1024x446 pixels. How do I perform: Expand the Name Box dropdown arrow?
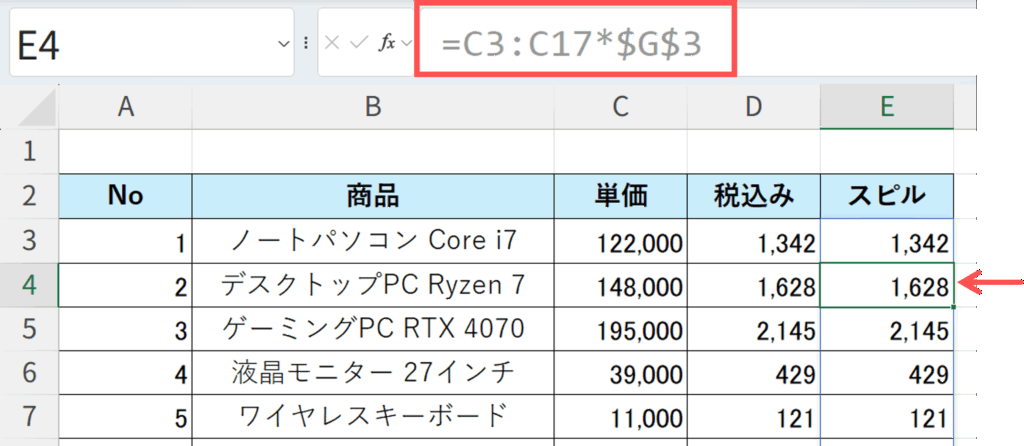283,43
